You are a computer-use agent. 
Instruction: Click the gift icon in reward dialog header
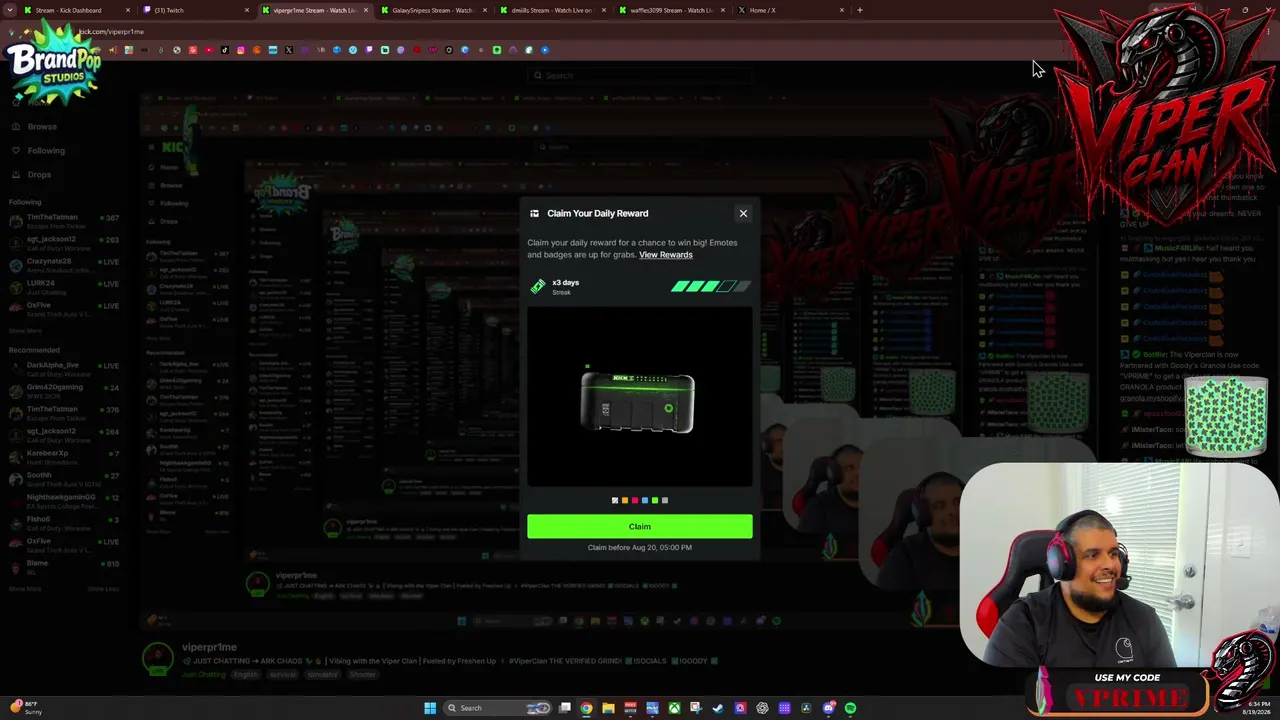point(534,213)
